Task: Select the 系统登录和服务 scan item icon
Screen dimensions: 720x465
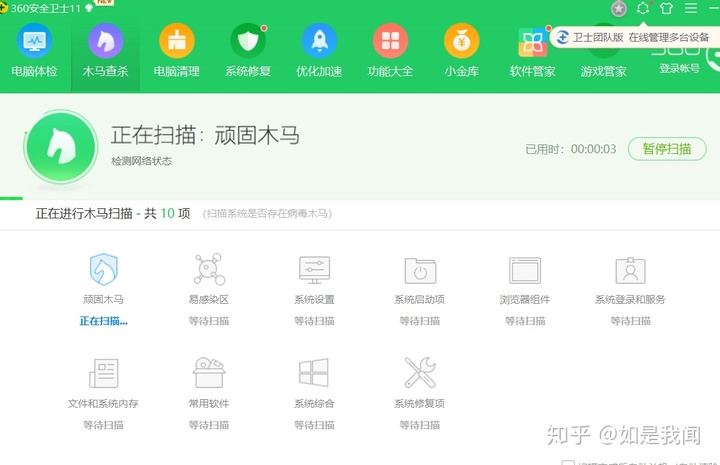Action: pos(630,270)
